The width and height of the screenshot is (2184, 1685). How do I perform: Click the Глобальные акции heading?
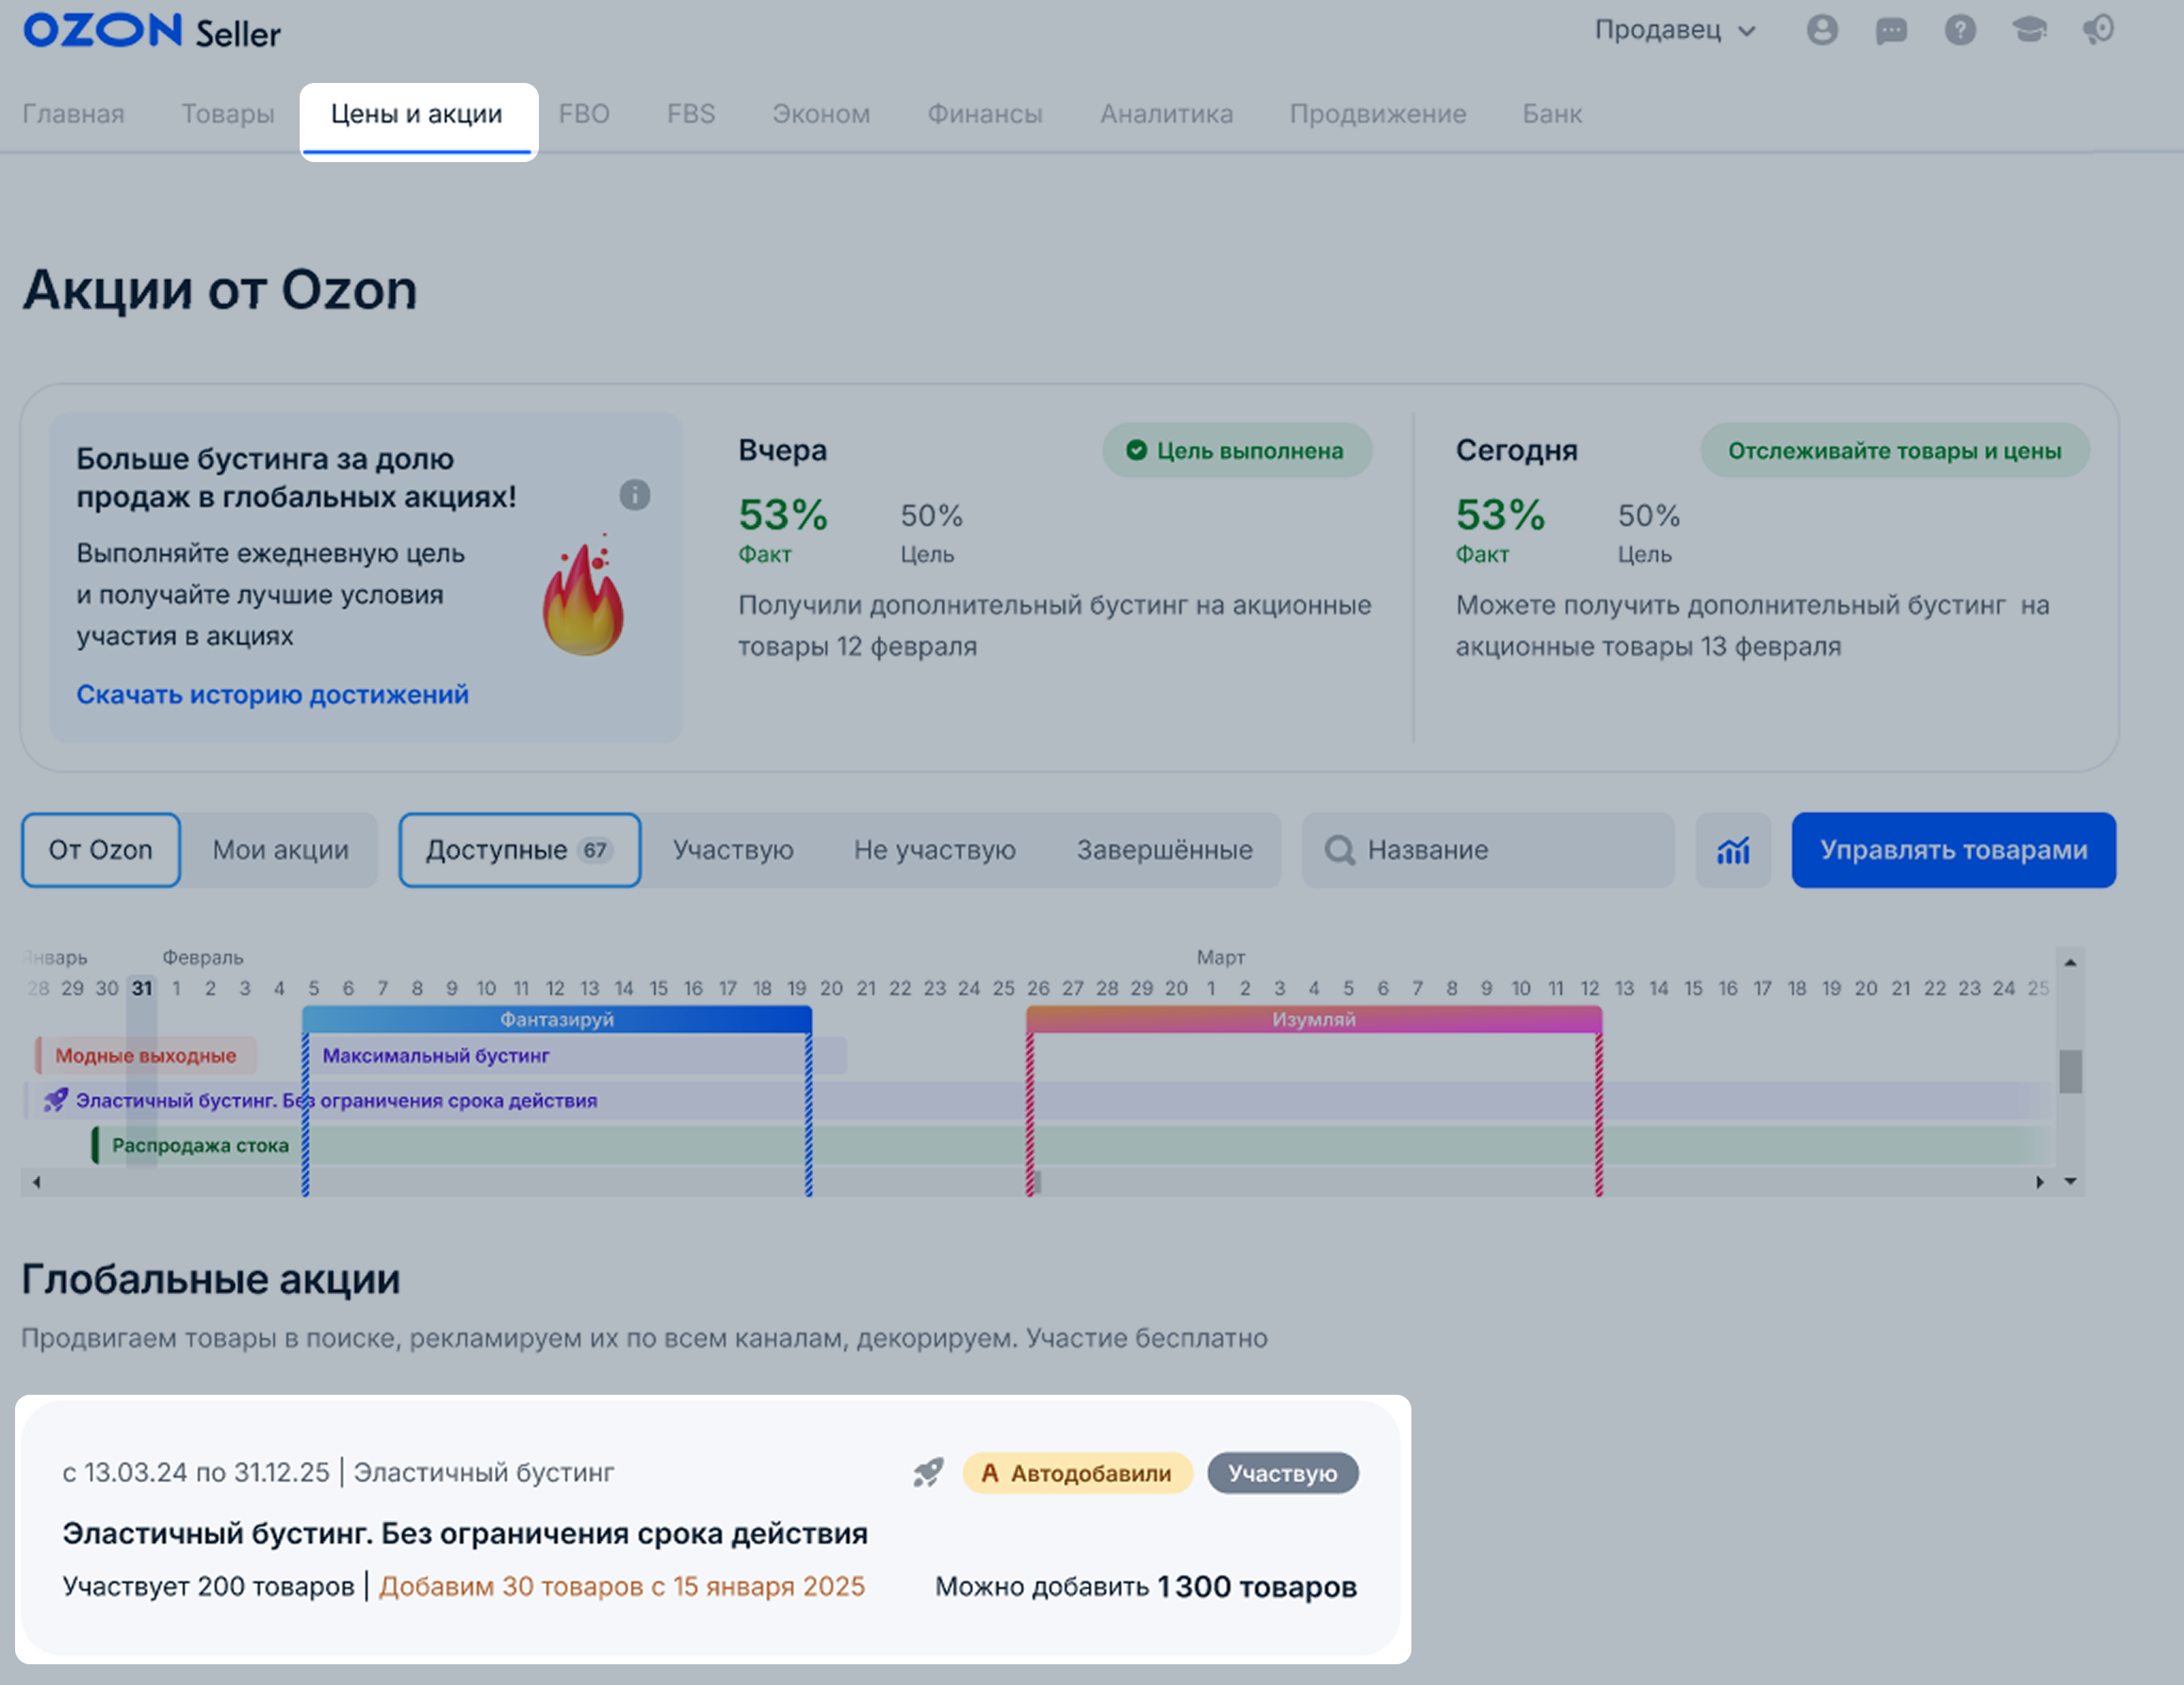[211, 1279]
